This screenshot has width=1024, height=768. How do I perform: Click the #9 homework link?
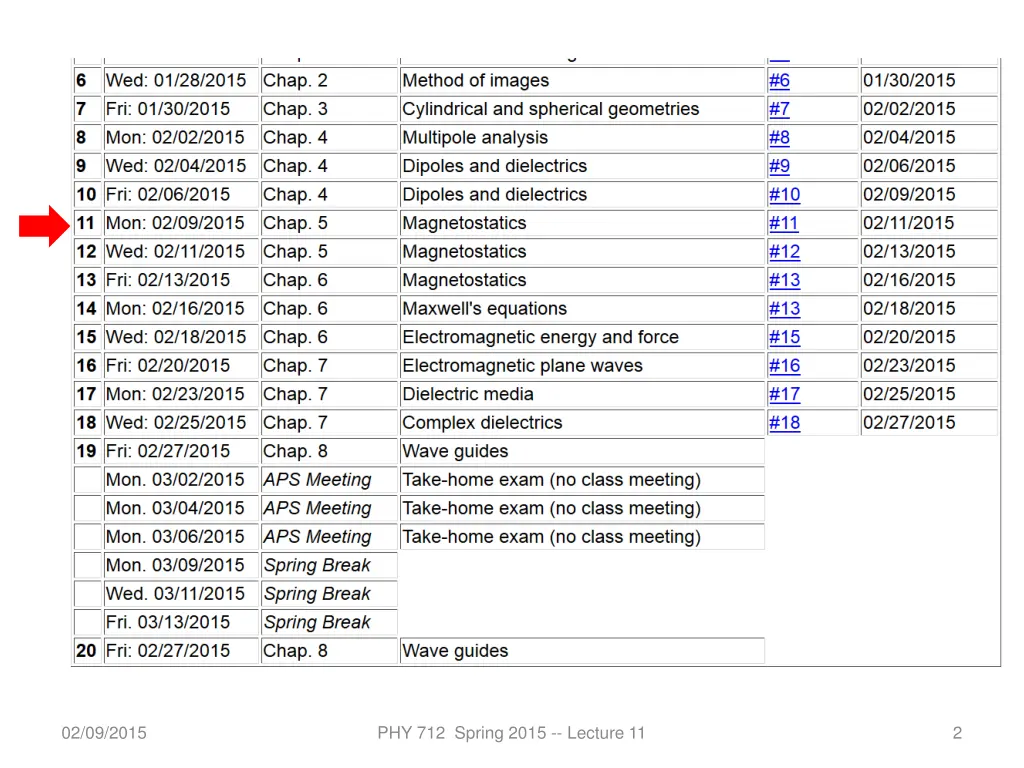pyautogui.click(x=779, y=167)
